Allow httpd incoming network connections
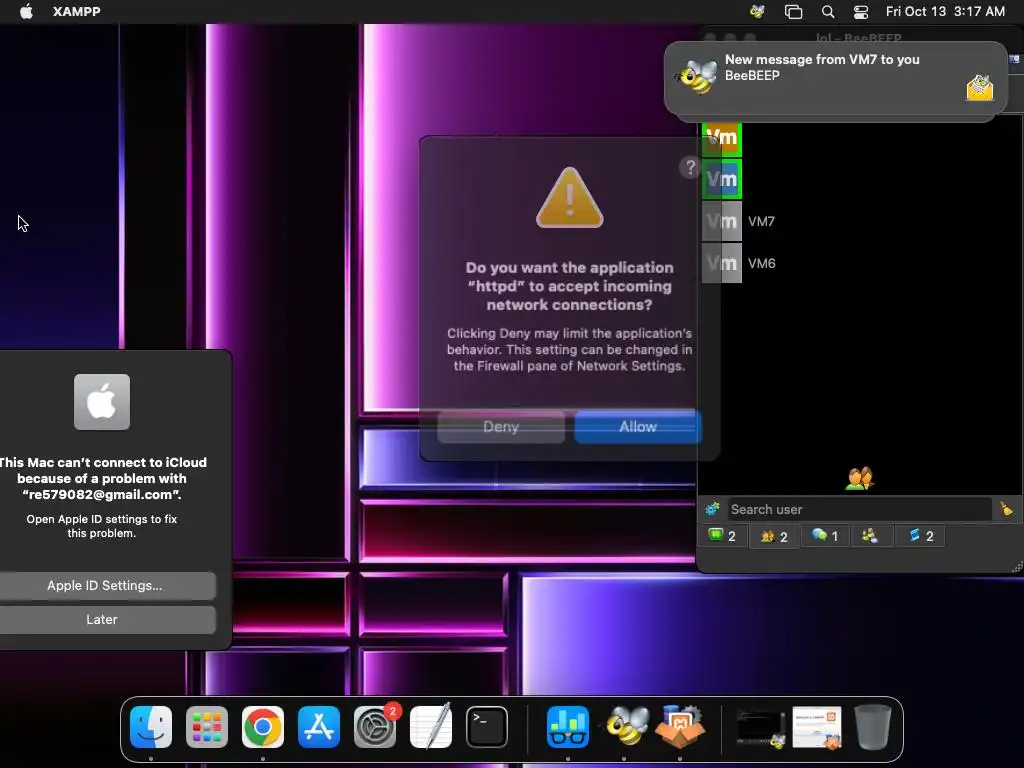1024x768 pixels. click(x=638, y=426)
